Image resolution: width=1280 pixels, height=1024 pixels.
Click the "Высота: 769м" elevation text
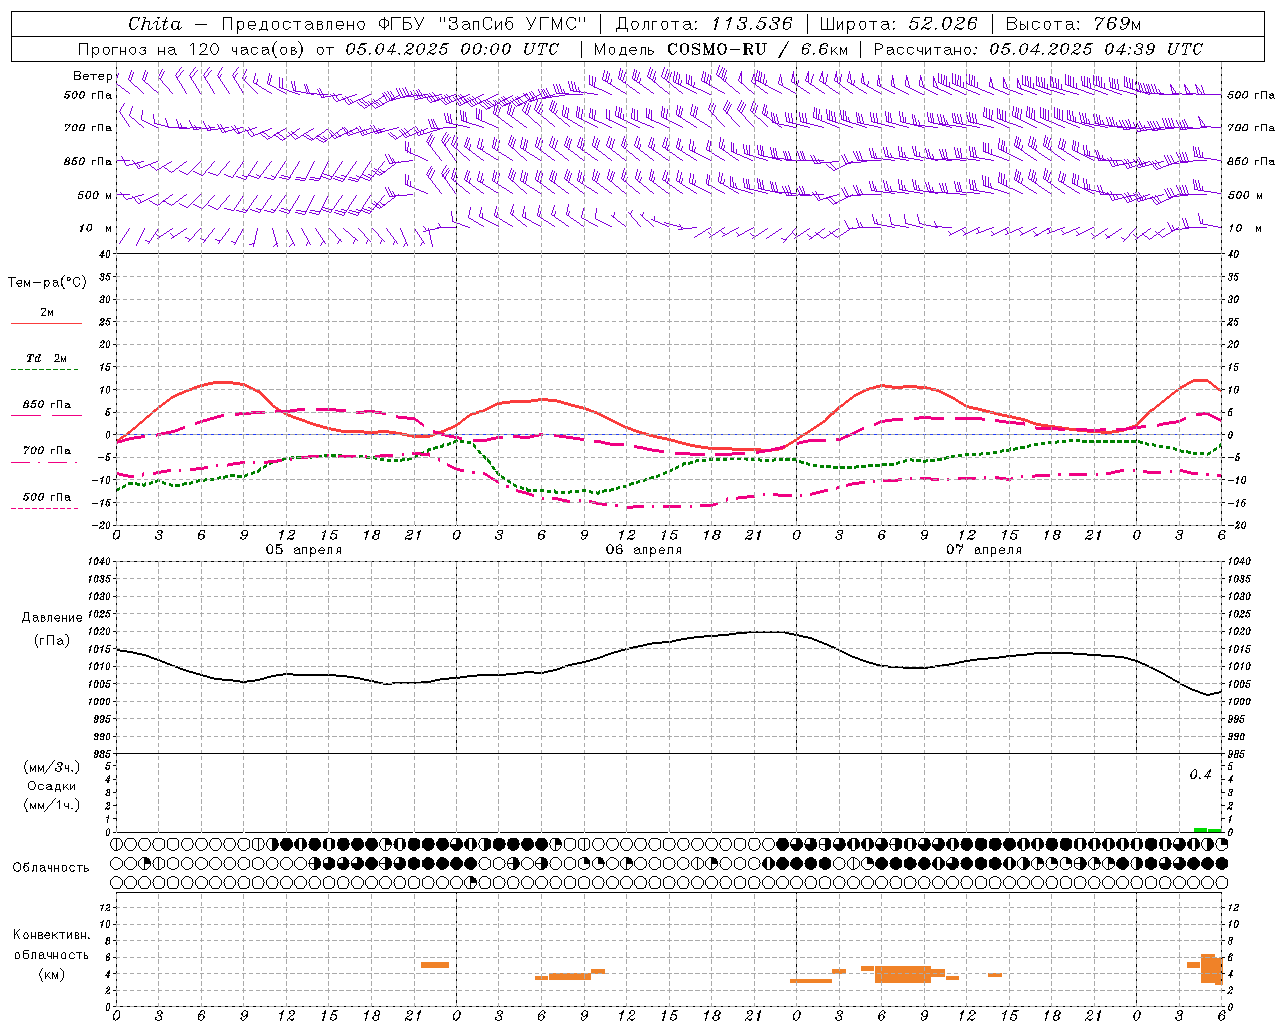point(1073,24)
